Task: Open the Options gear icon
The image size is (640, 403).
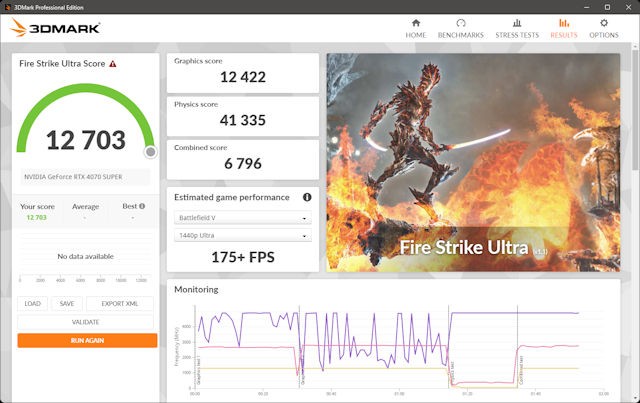Action: 604,23
